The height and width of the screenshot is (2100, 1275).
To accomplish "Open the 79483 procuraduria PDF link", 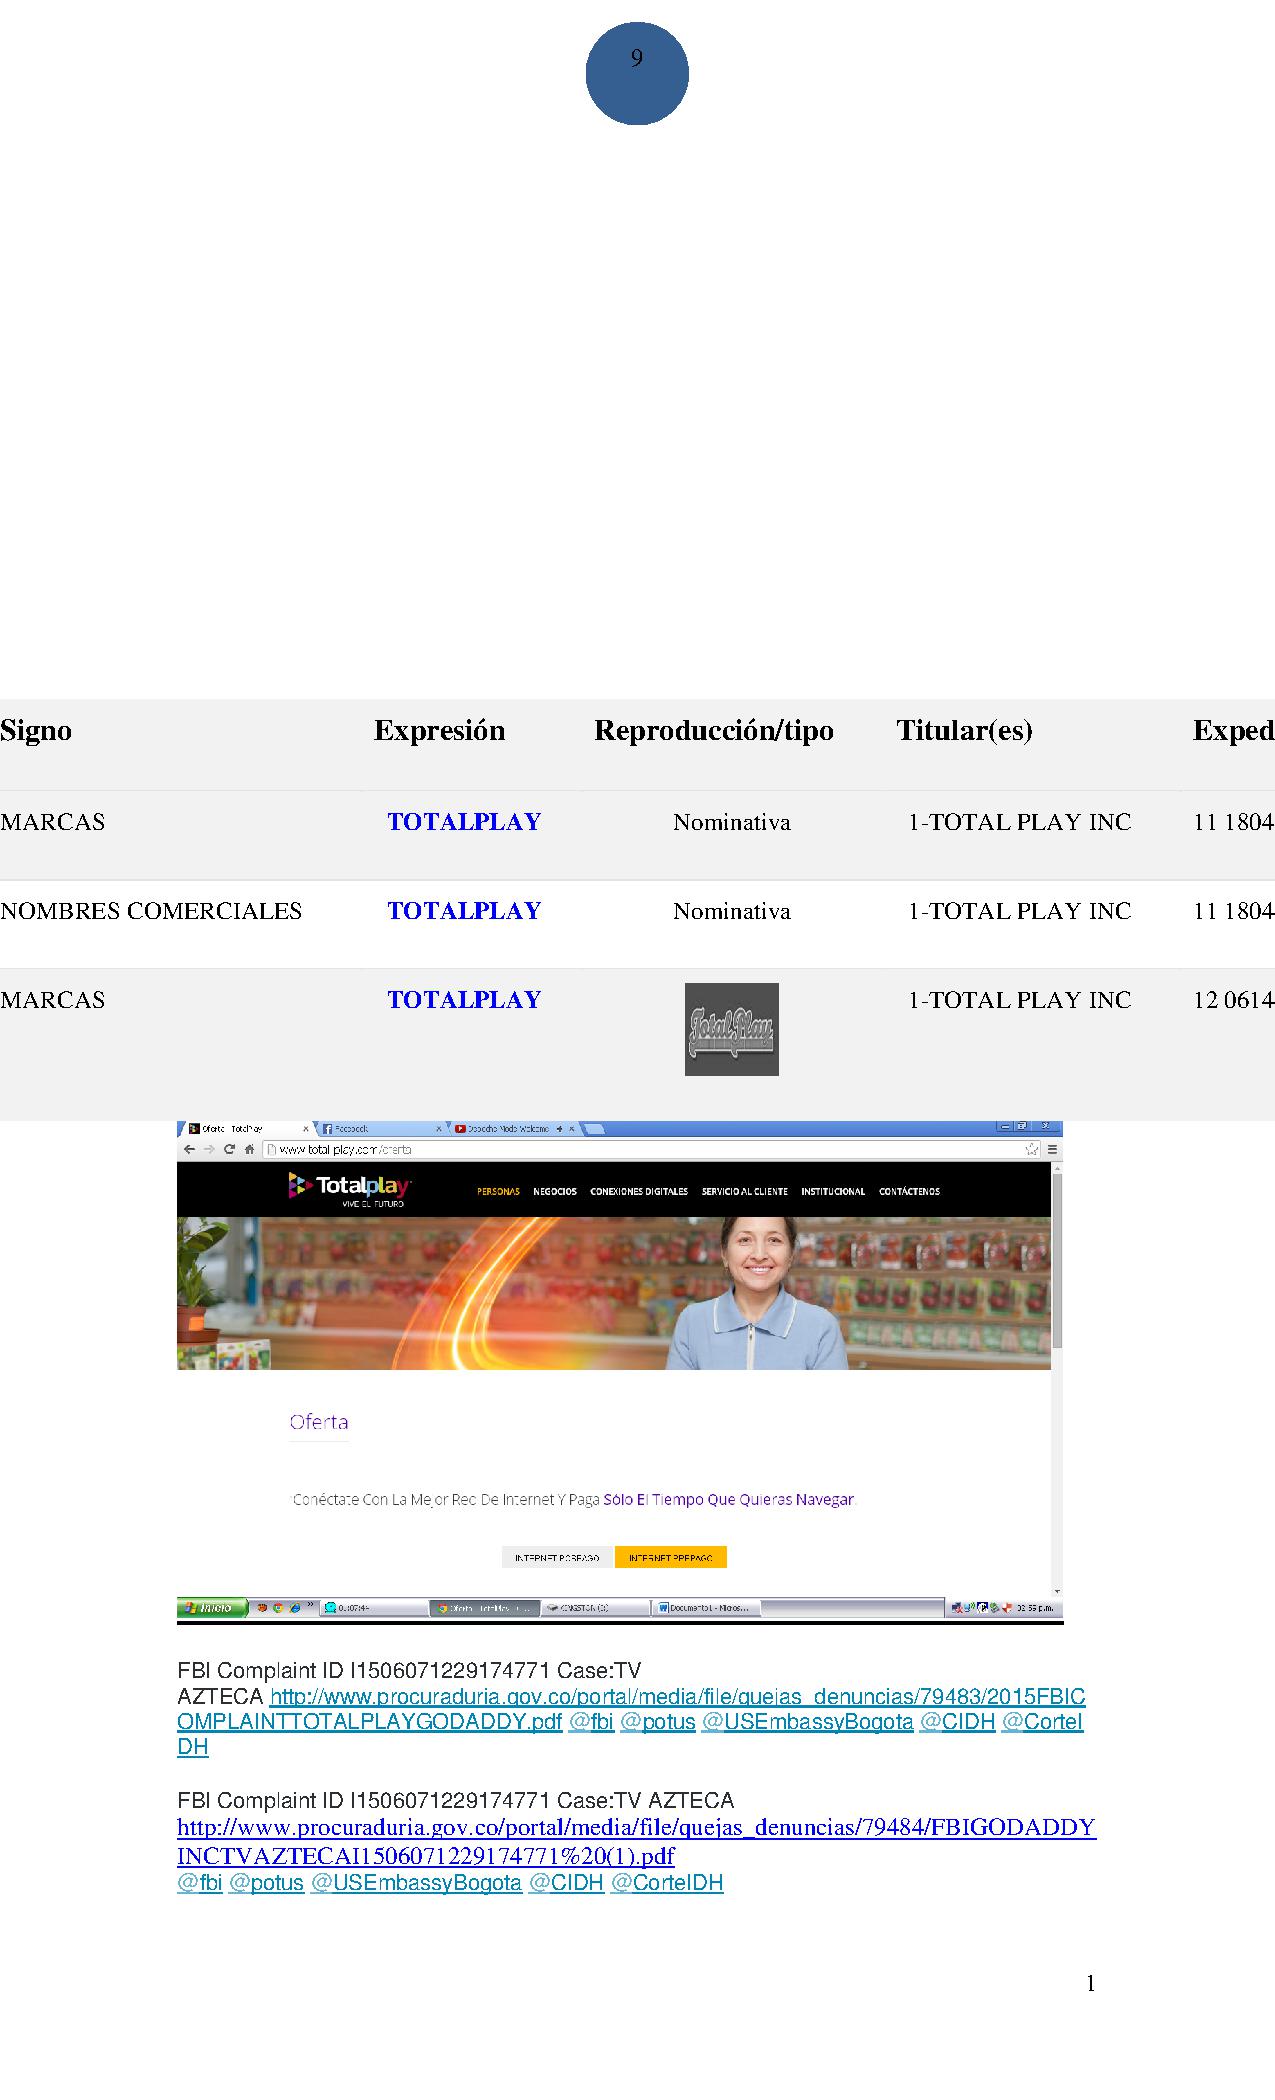I will click(x=631, y=1709).
